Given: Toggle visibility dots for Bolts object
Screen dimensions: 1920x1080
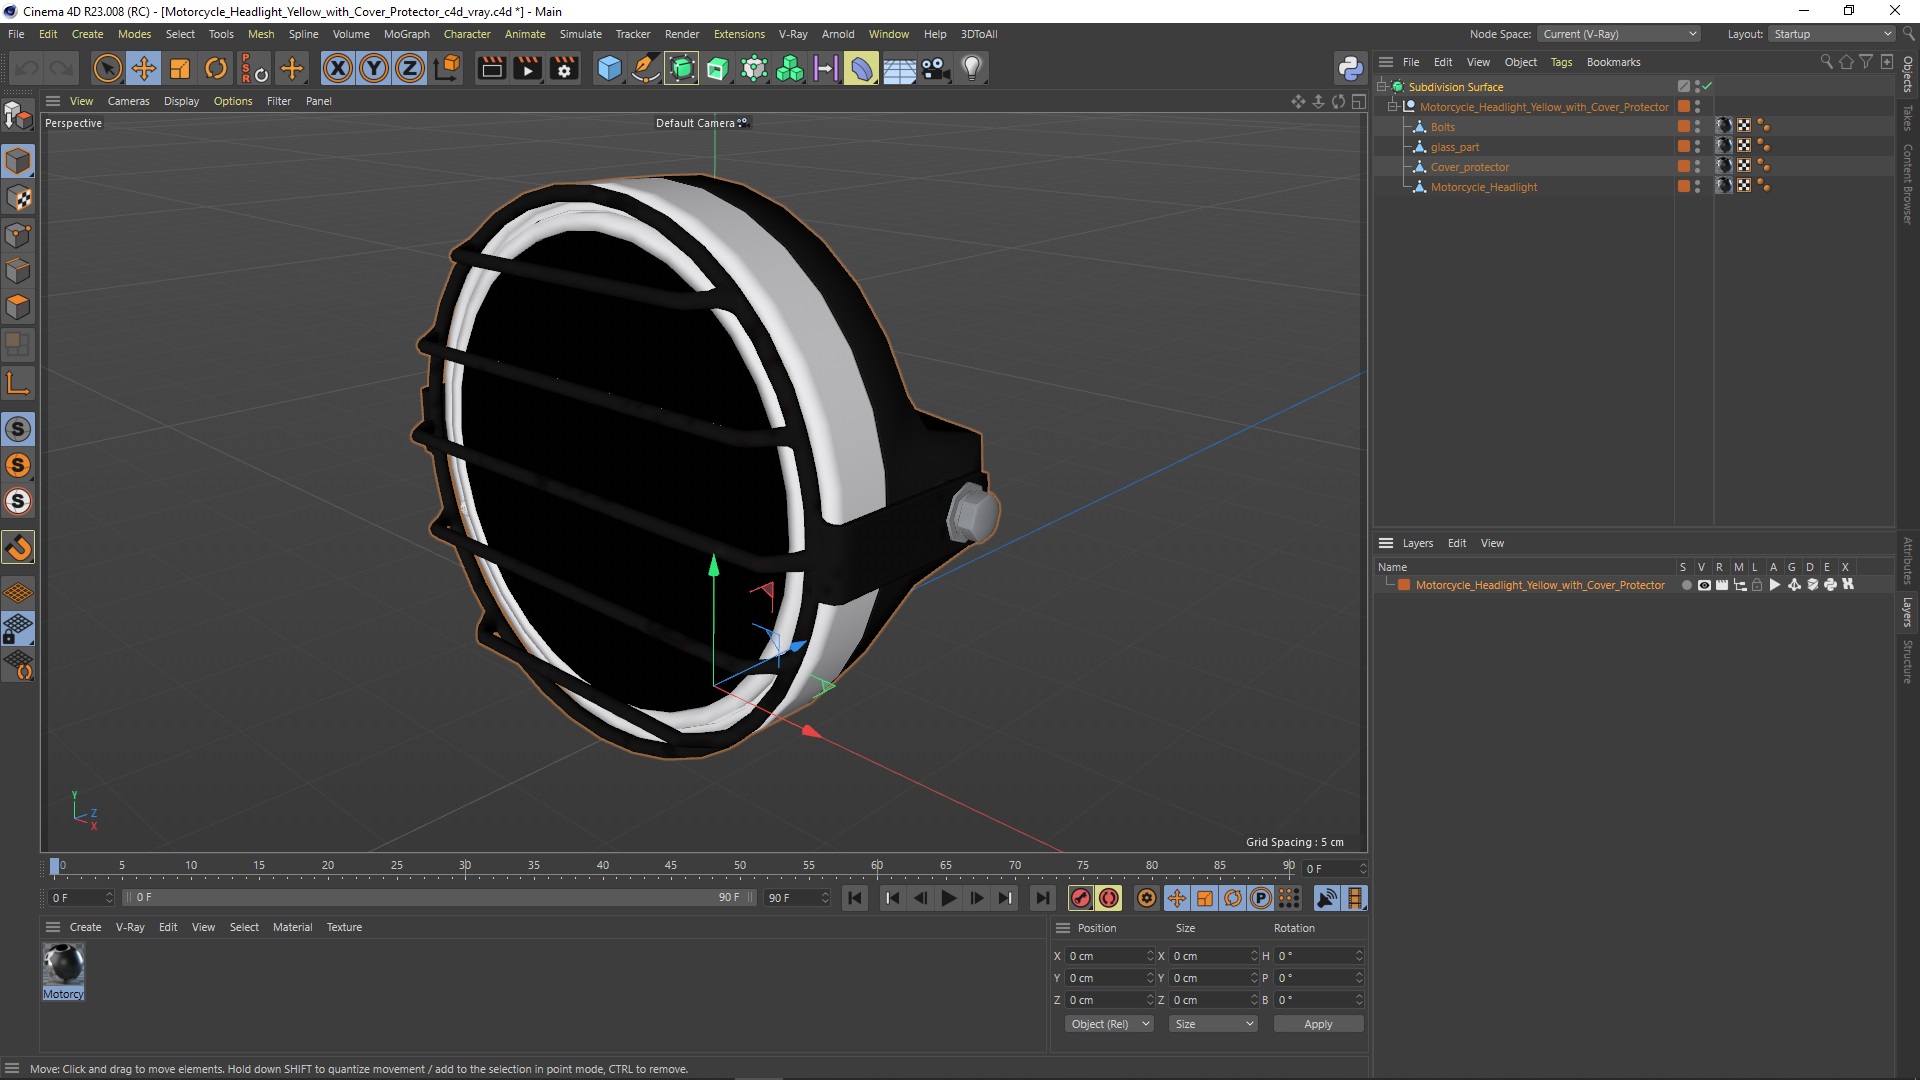Looking at the screenshot, I should (x=1697, y=127).
